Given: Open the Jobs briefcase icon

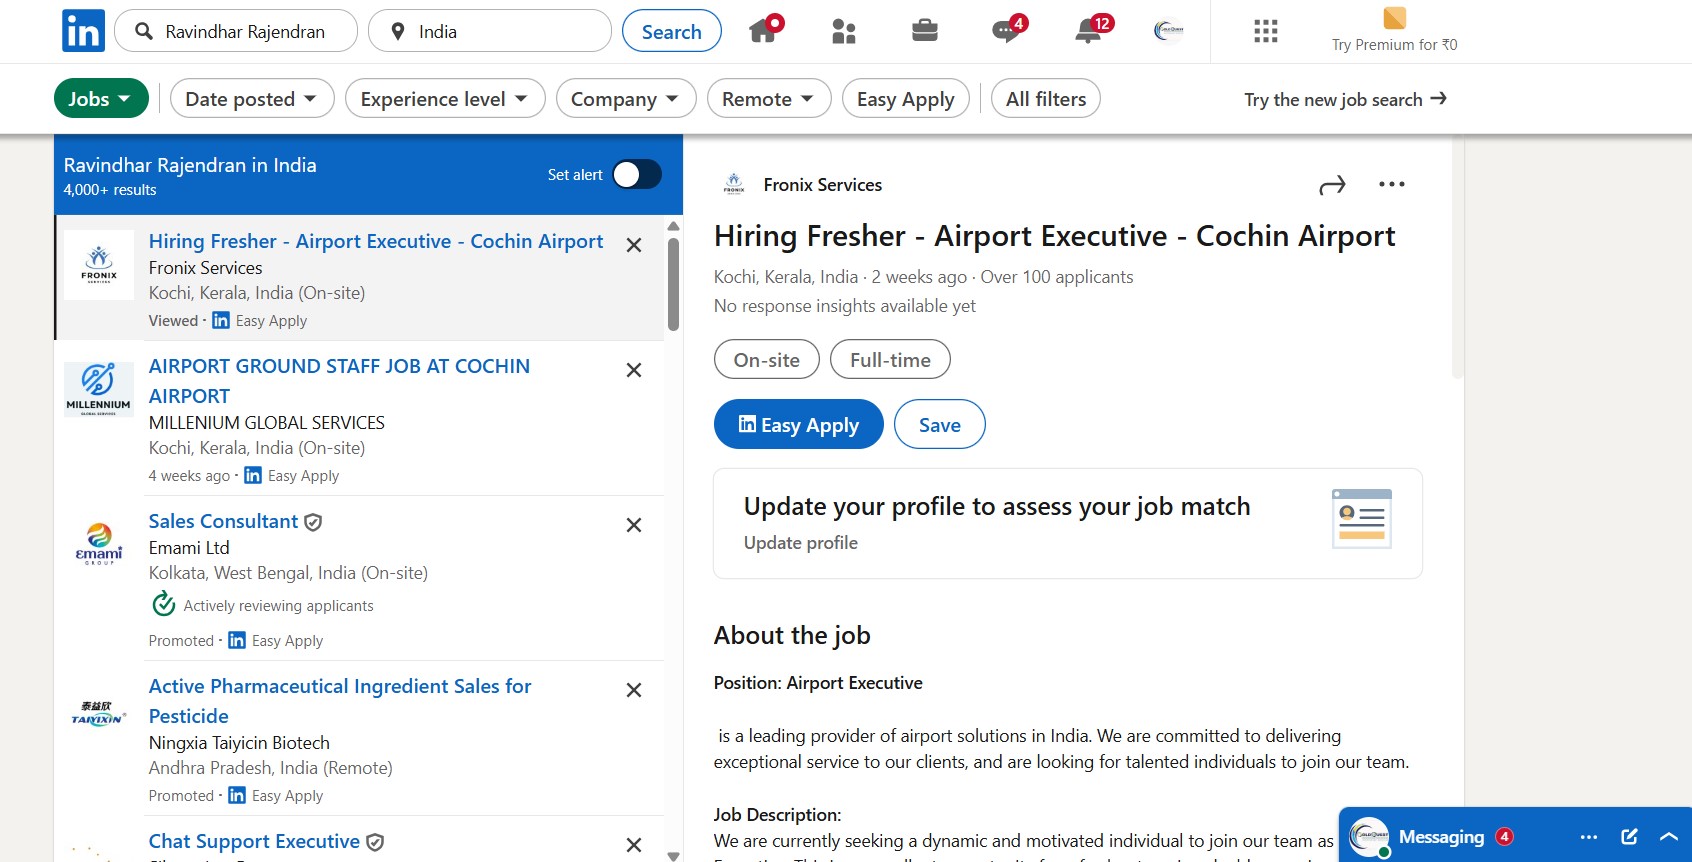Looking at the screenshot, I should [x=925, y=31].
